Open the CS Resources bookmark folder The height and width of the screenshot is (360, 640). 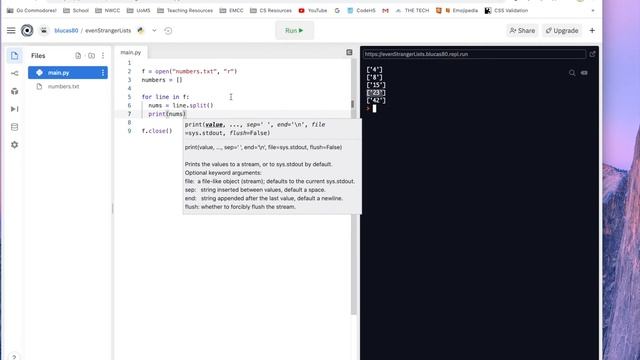point(271,11)
